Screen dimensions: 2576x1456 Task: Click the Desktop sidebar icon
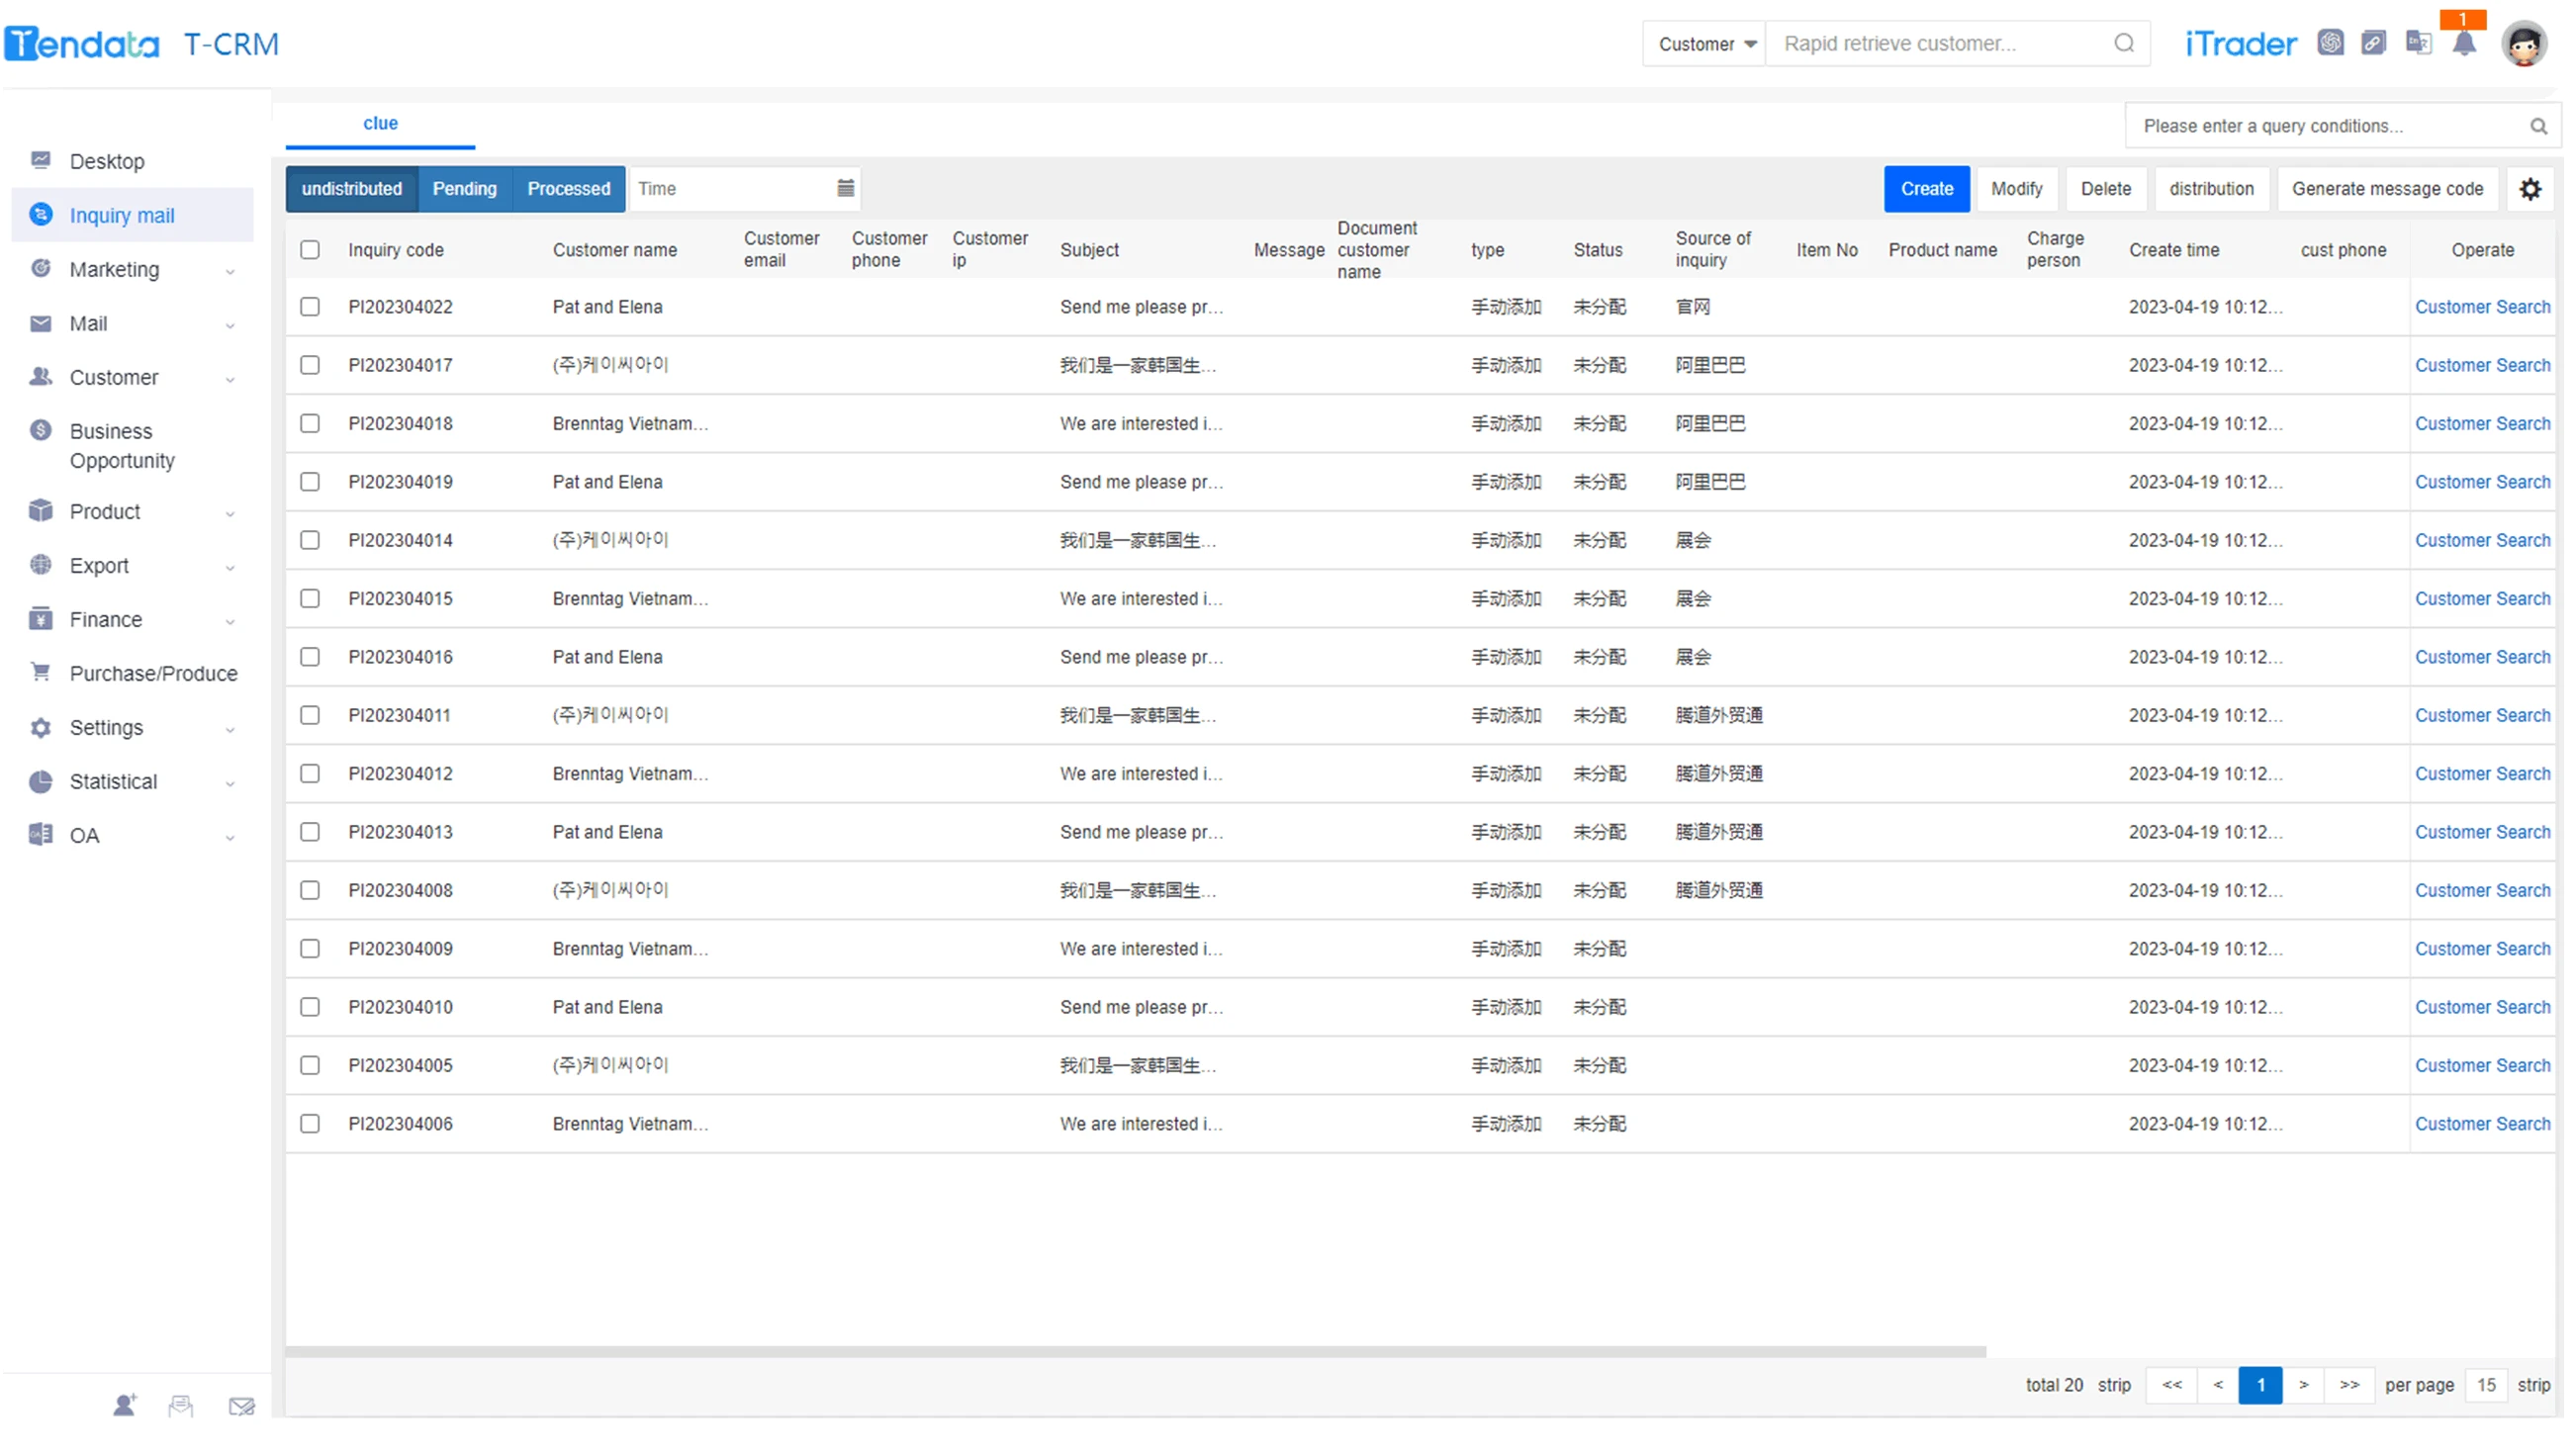click(x=41, y=160)
